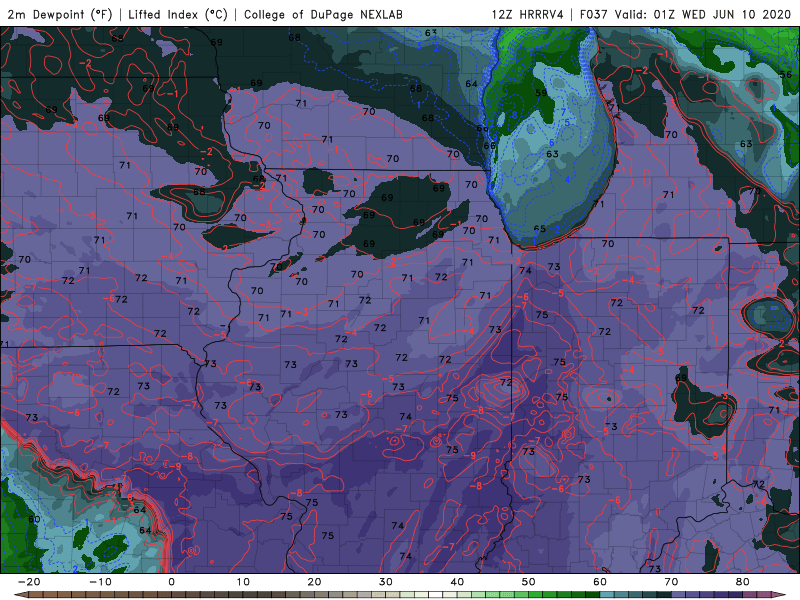Click the '59' dewpoint value over the lake

541,93
